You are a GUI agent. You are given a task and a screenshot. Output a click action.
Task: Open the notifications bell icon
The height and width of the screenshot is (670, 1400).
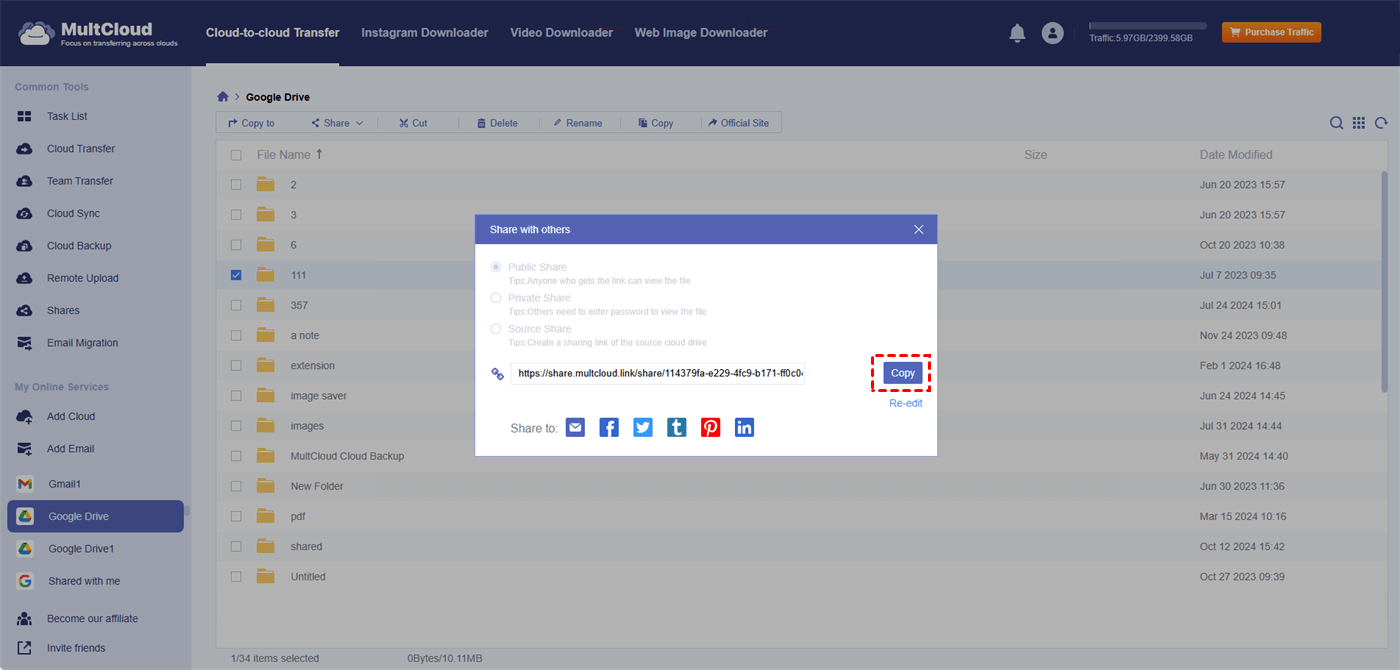click(1017, 33)
